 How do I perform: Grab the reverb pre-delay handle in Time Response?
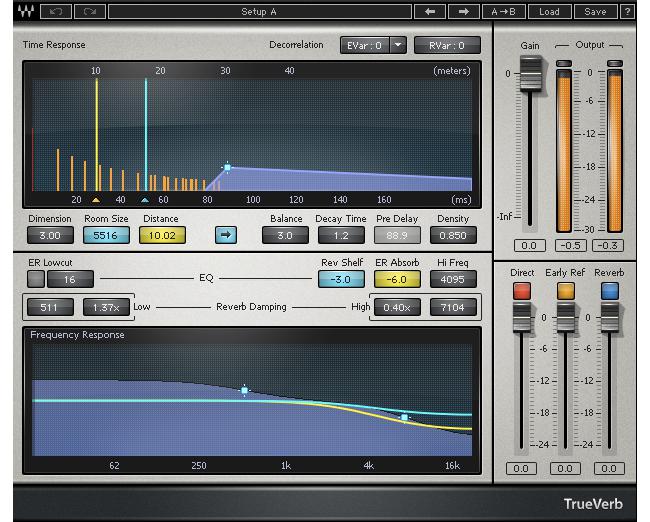pos(228,168)
